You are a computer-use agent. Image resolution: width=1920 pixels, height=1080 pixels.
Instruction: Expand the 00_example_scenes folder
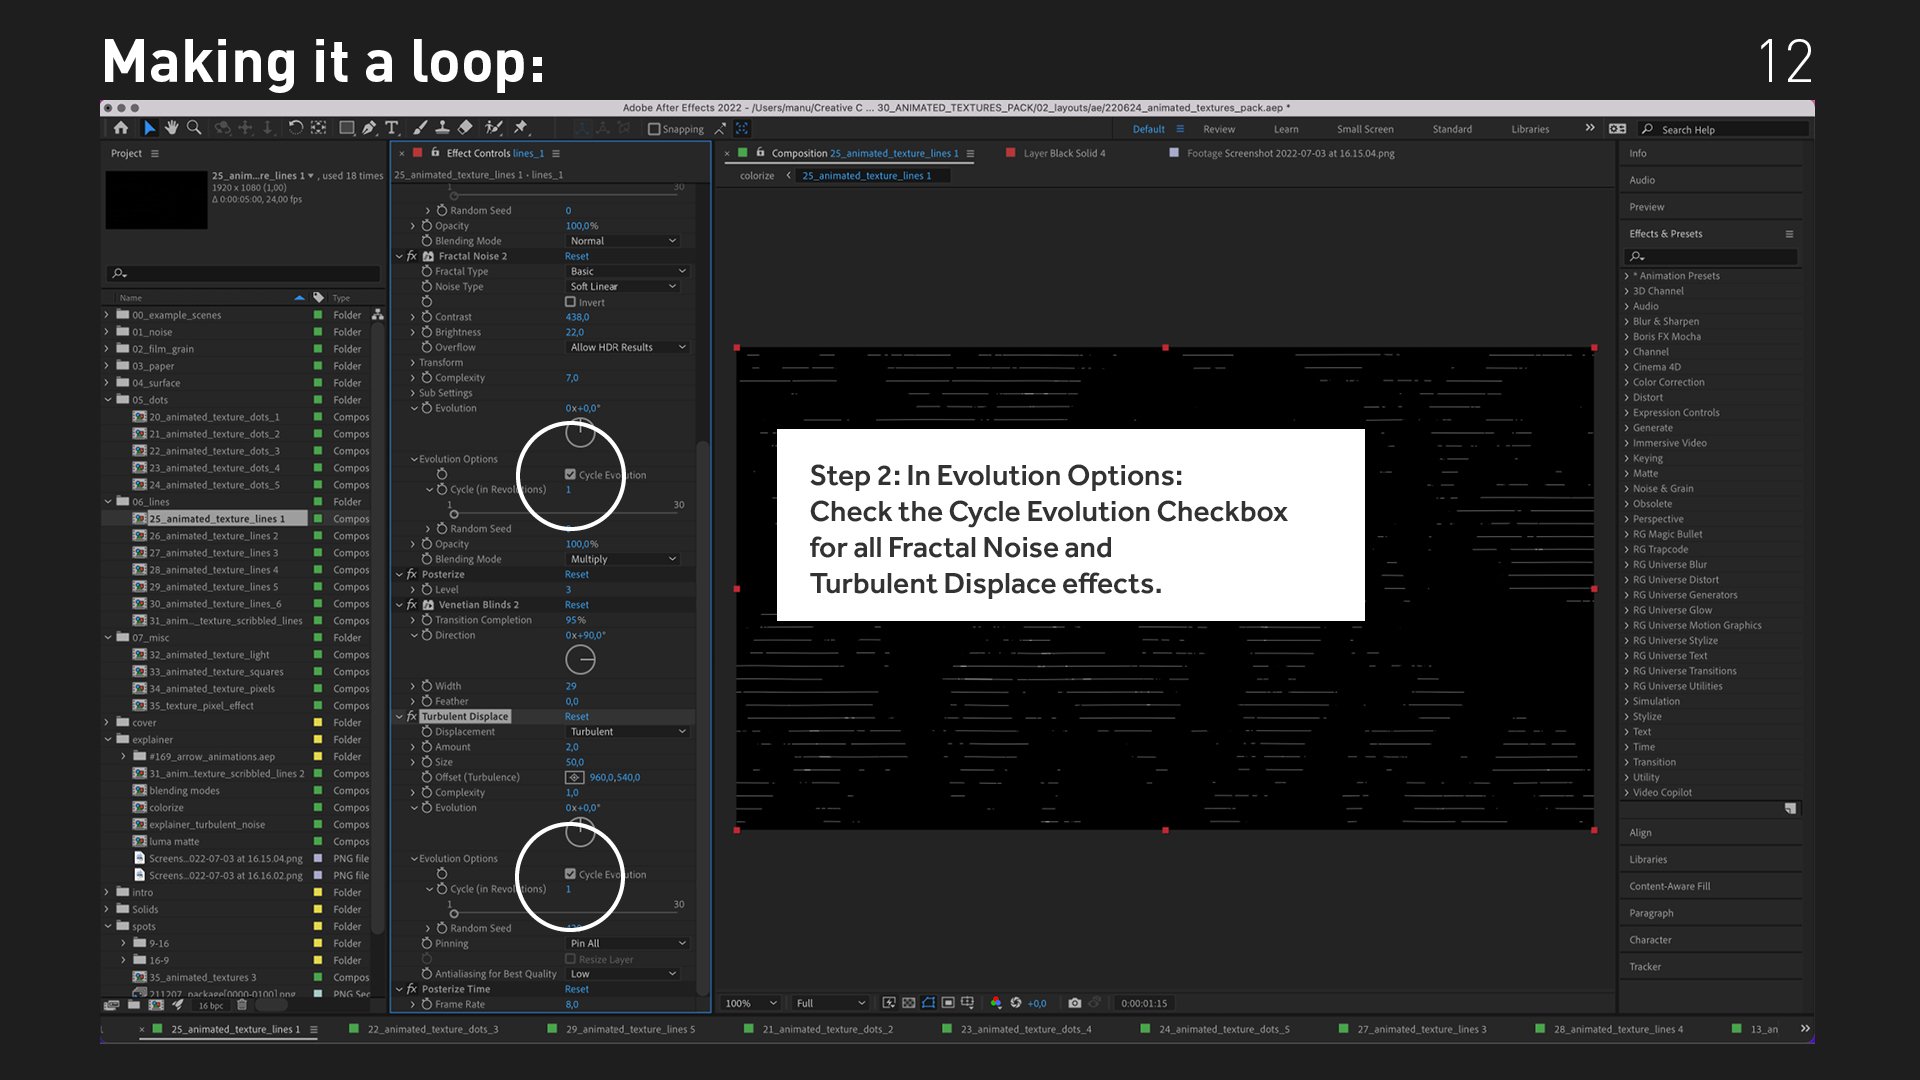click(107, 315)
